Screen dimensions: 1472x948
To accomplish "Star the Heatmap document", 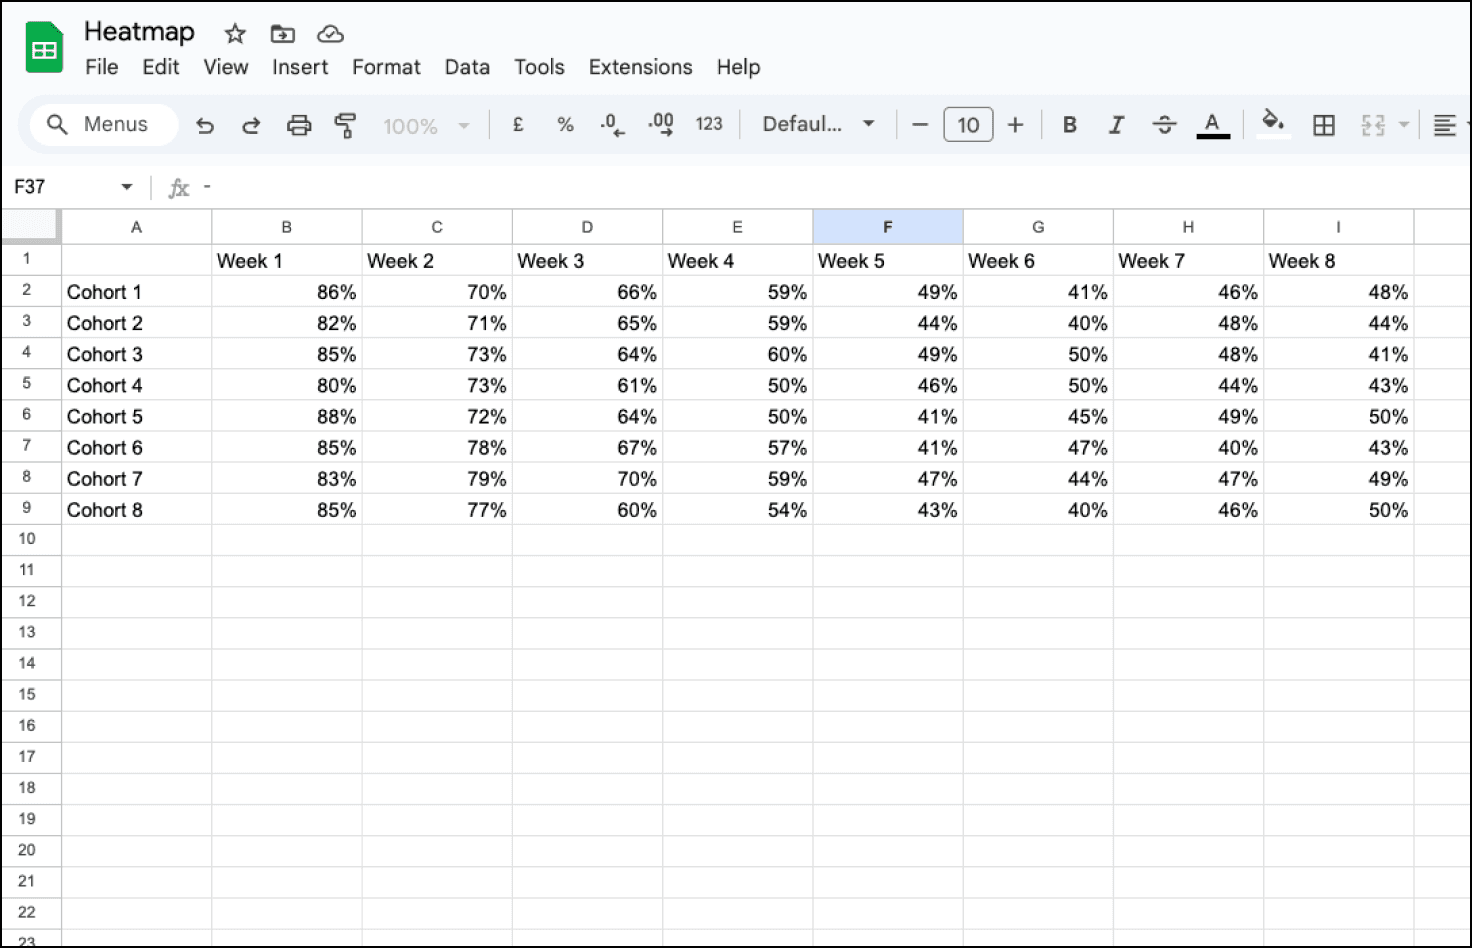I will coord(235,34).
